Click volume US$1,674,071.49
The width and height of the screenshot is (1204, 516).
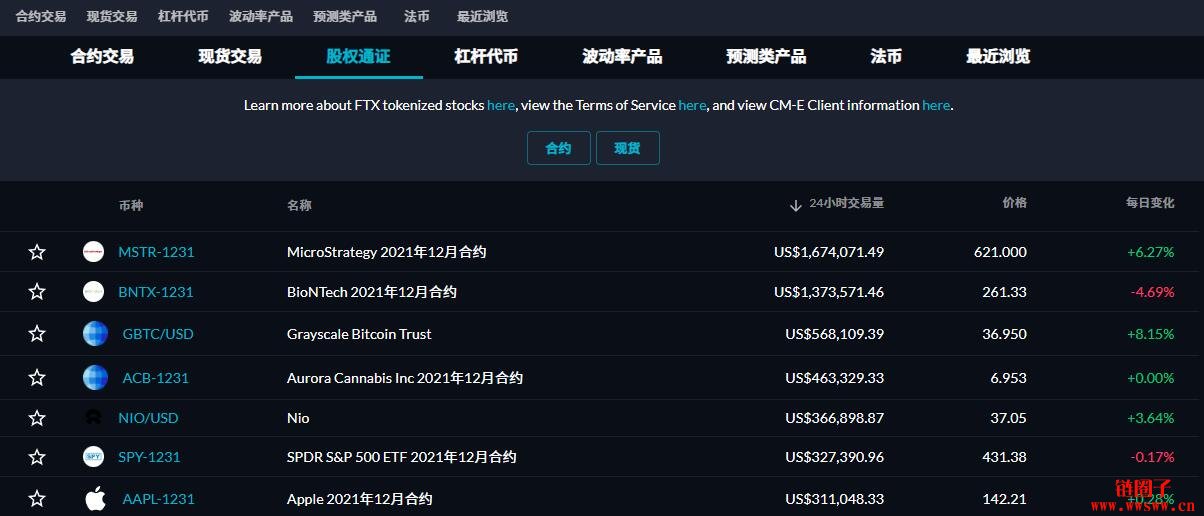point(829,252)
